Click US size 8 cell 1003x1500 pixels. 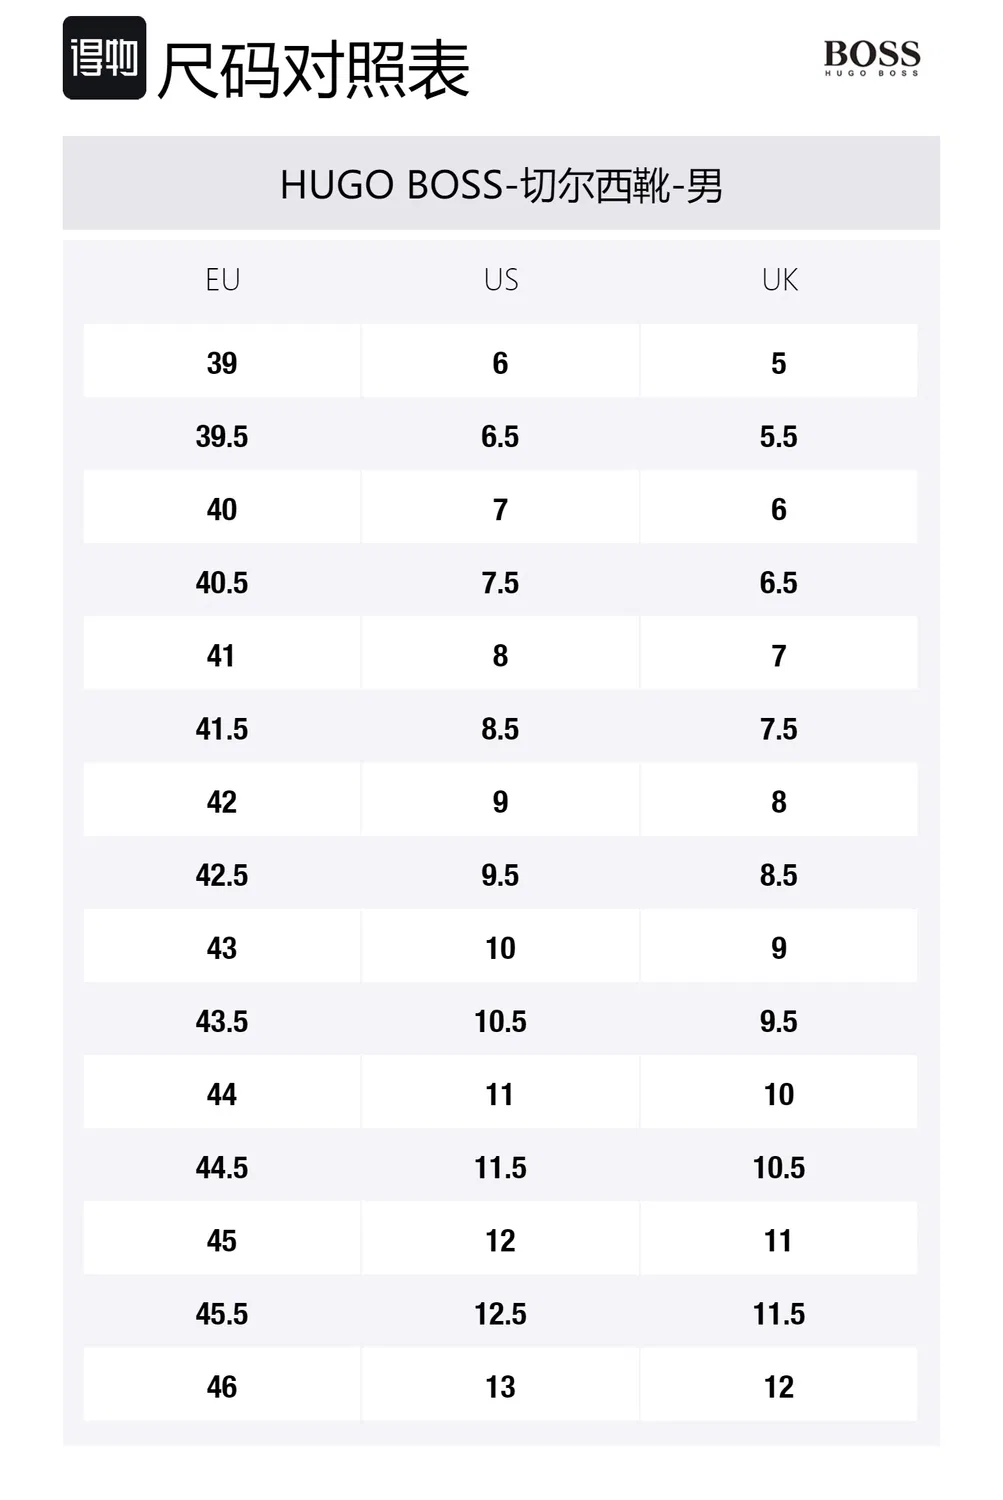pos(501,655)
